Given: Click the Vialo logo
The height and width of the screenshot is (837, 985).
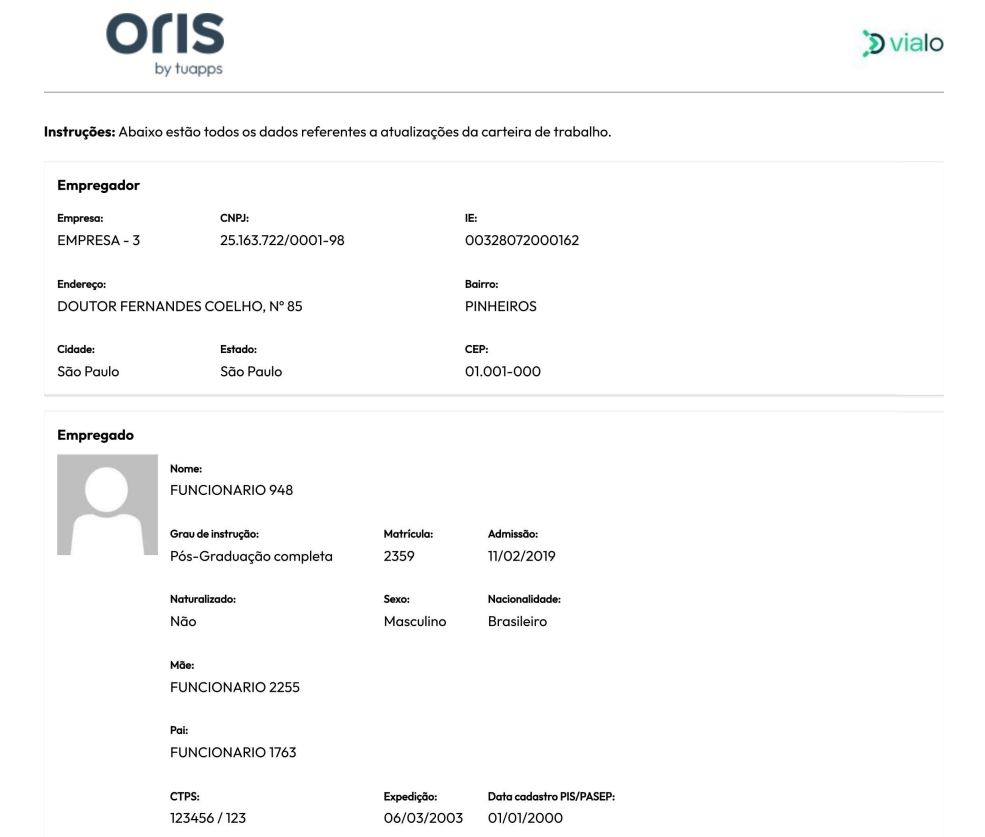Looking at the screenshot, I should click(903, 43).
